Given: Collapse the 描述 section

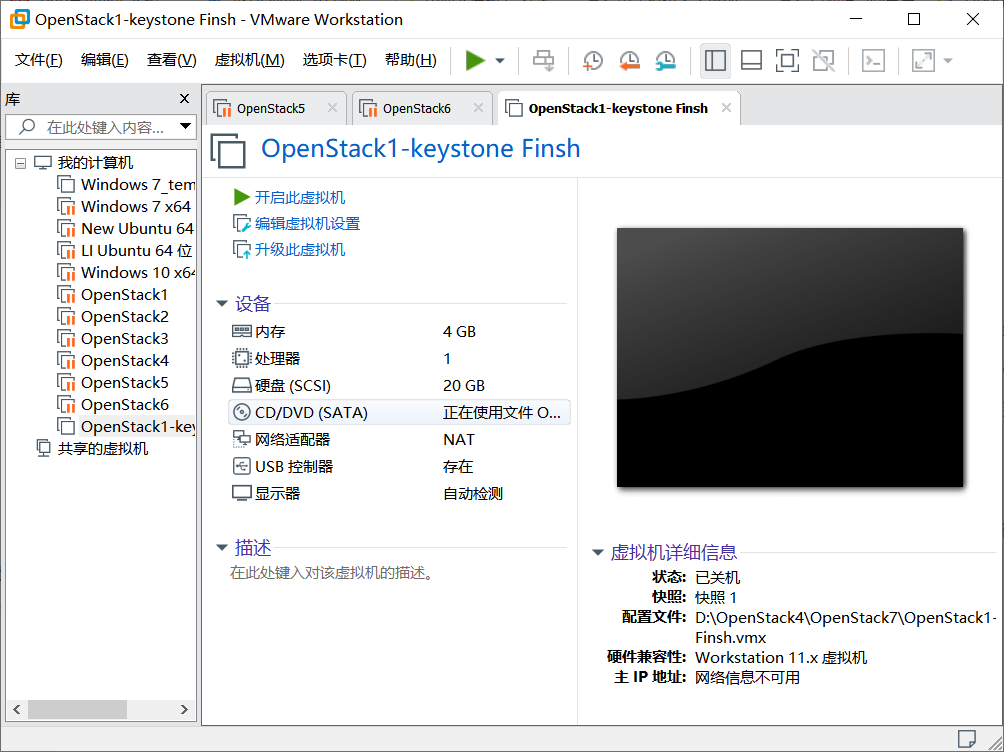Looking at the screenshot, I should [222, 547].
